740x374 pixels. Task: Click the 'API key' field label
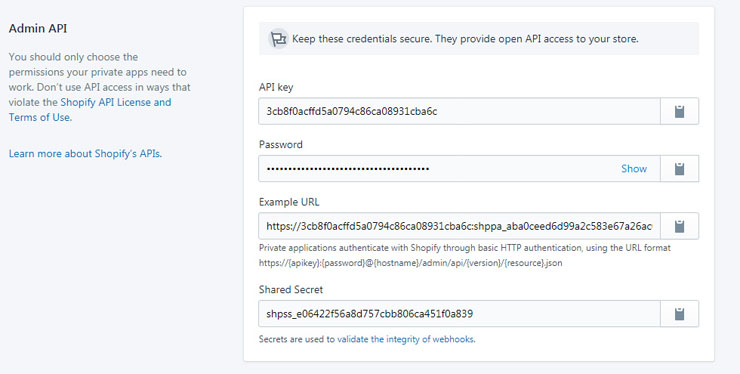click(276, 87)
